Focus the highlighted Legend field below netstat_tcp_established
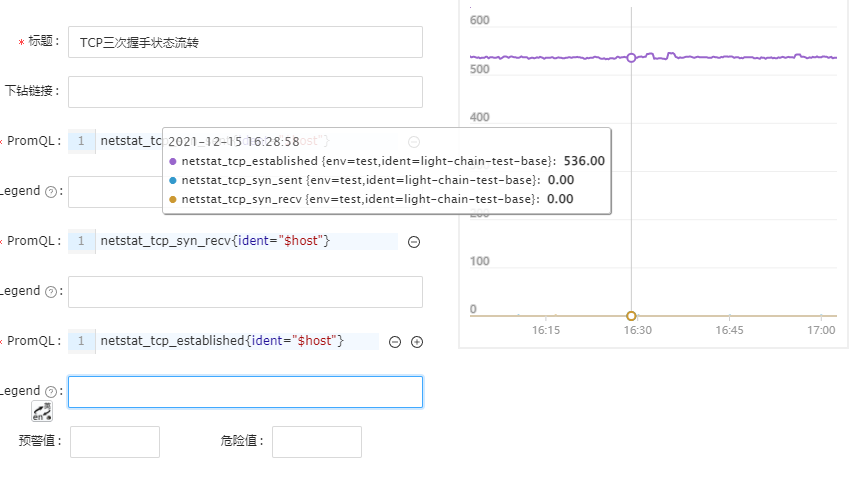 coord(245,392)
